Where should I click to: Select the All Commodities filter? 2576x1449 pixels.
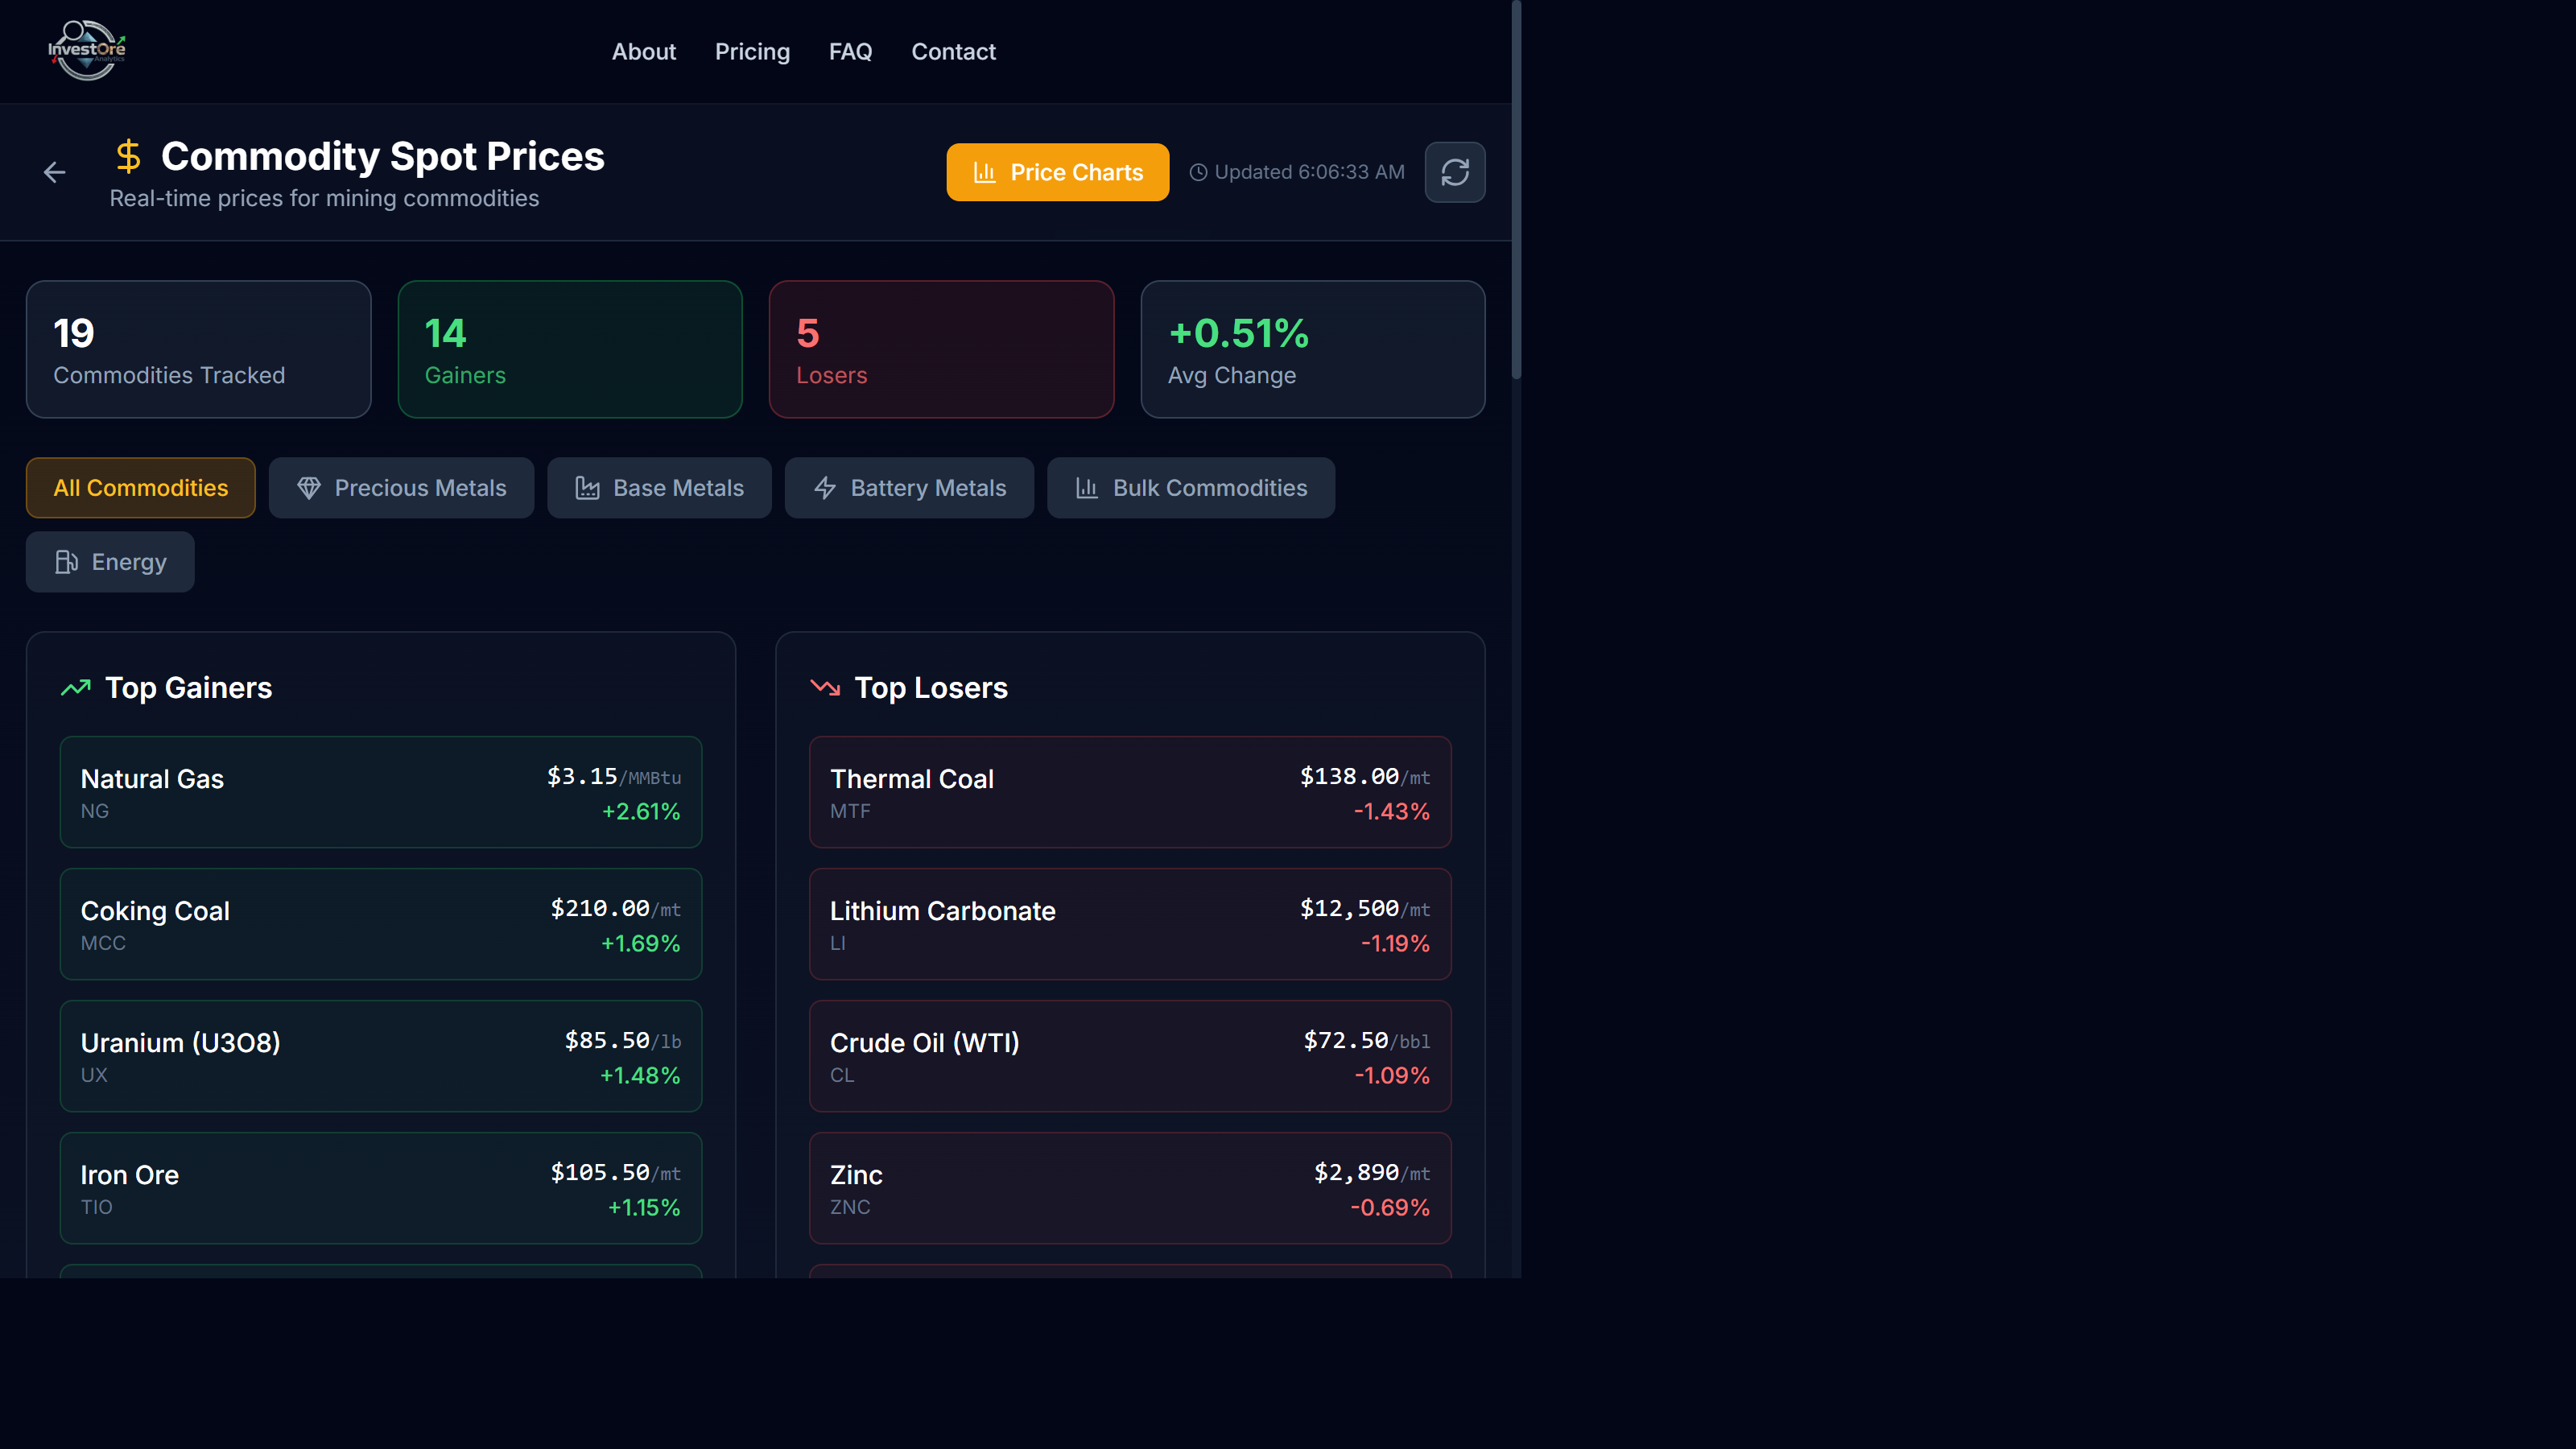pos(140,488)
